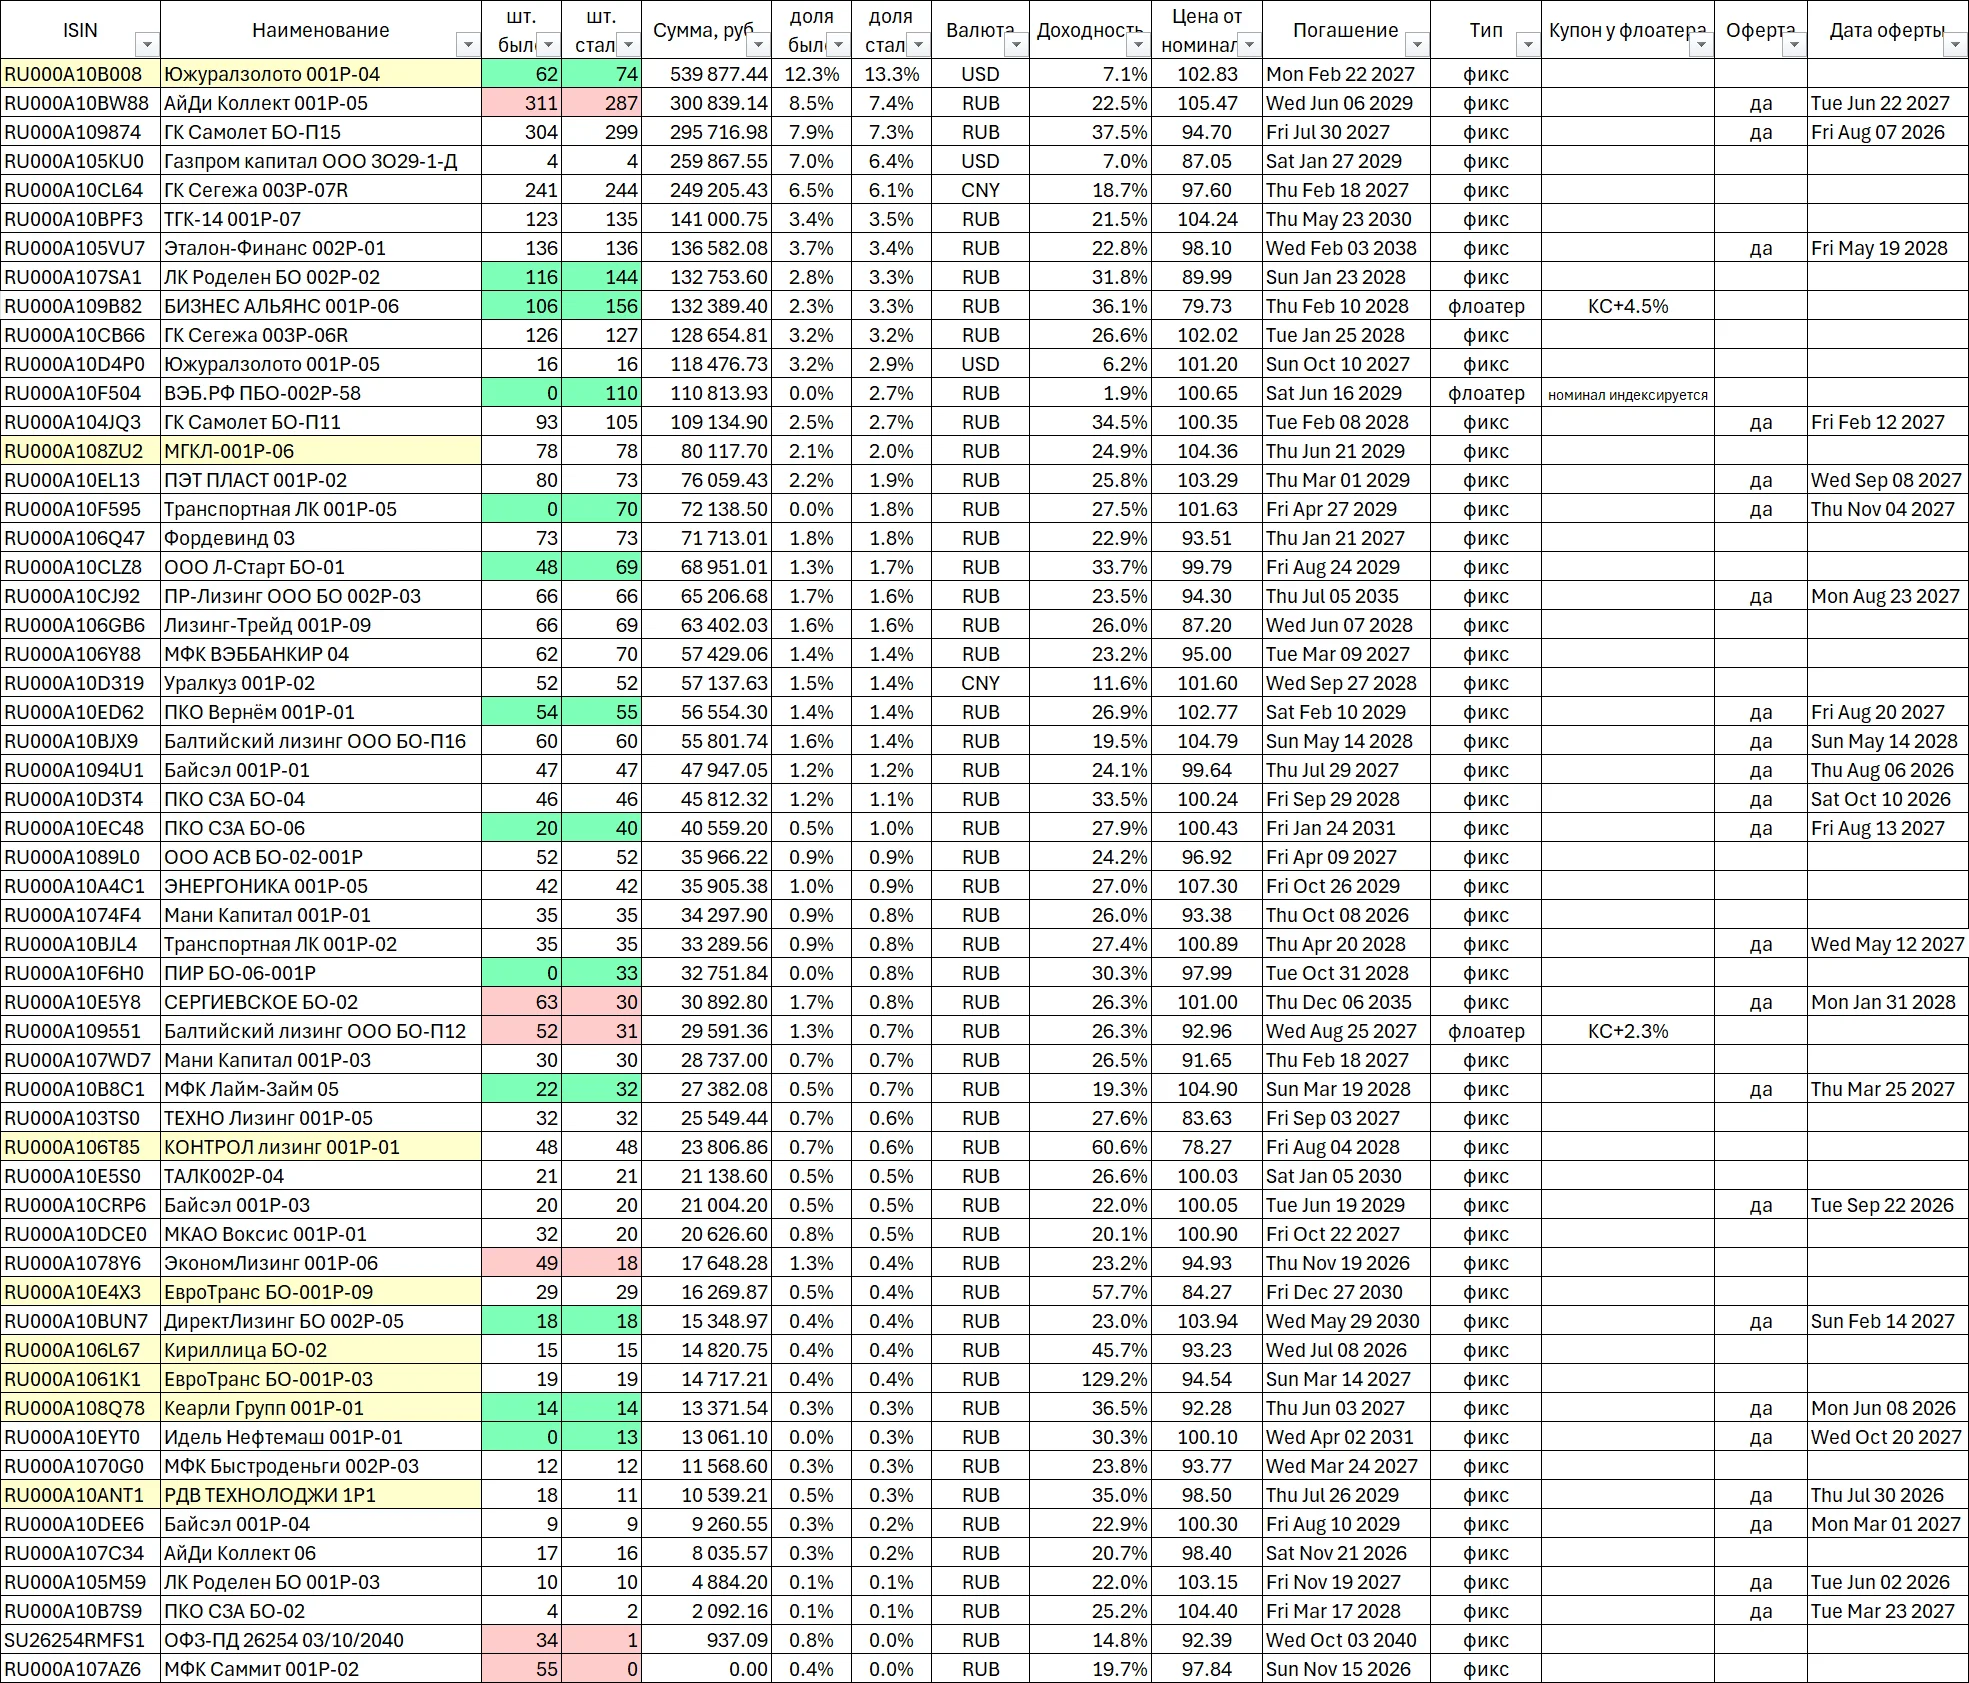
Task: Click the floater coupon cell 'КС+2.3%'
Action: point(1628,1031)
